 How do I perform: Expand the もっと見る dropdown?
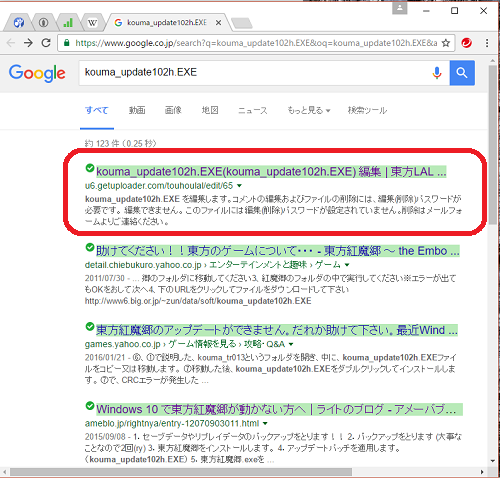[309, 110]
